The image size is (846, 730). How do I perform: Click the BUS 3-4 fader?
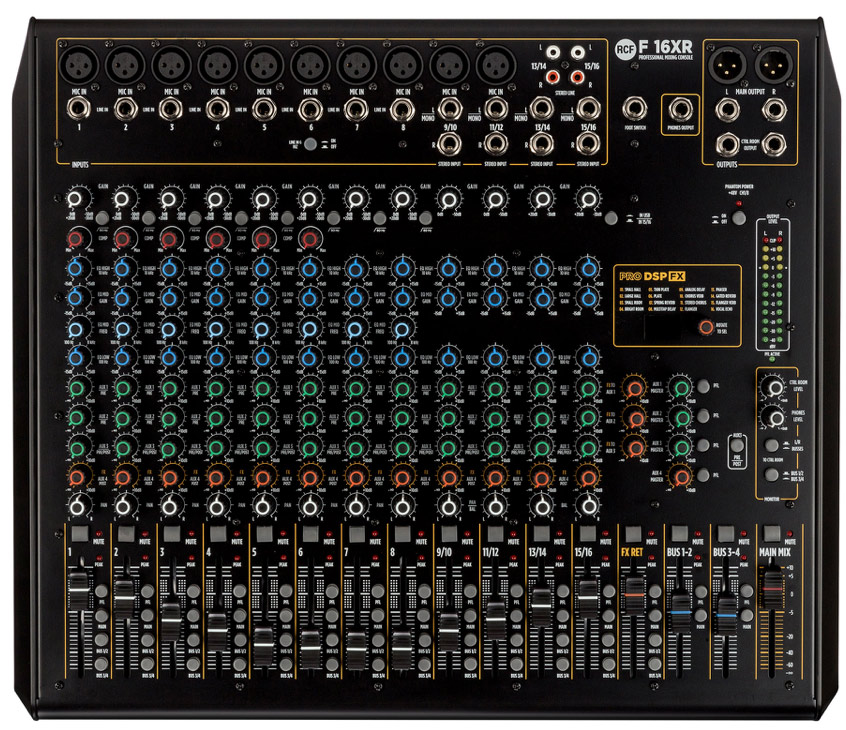pos(726,616)
